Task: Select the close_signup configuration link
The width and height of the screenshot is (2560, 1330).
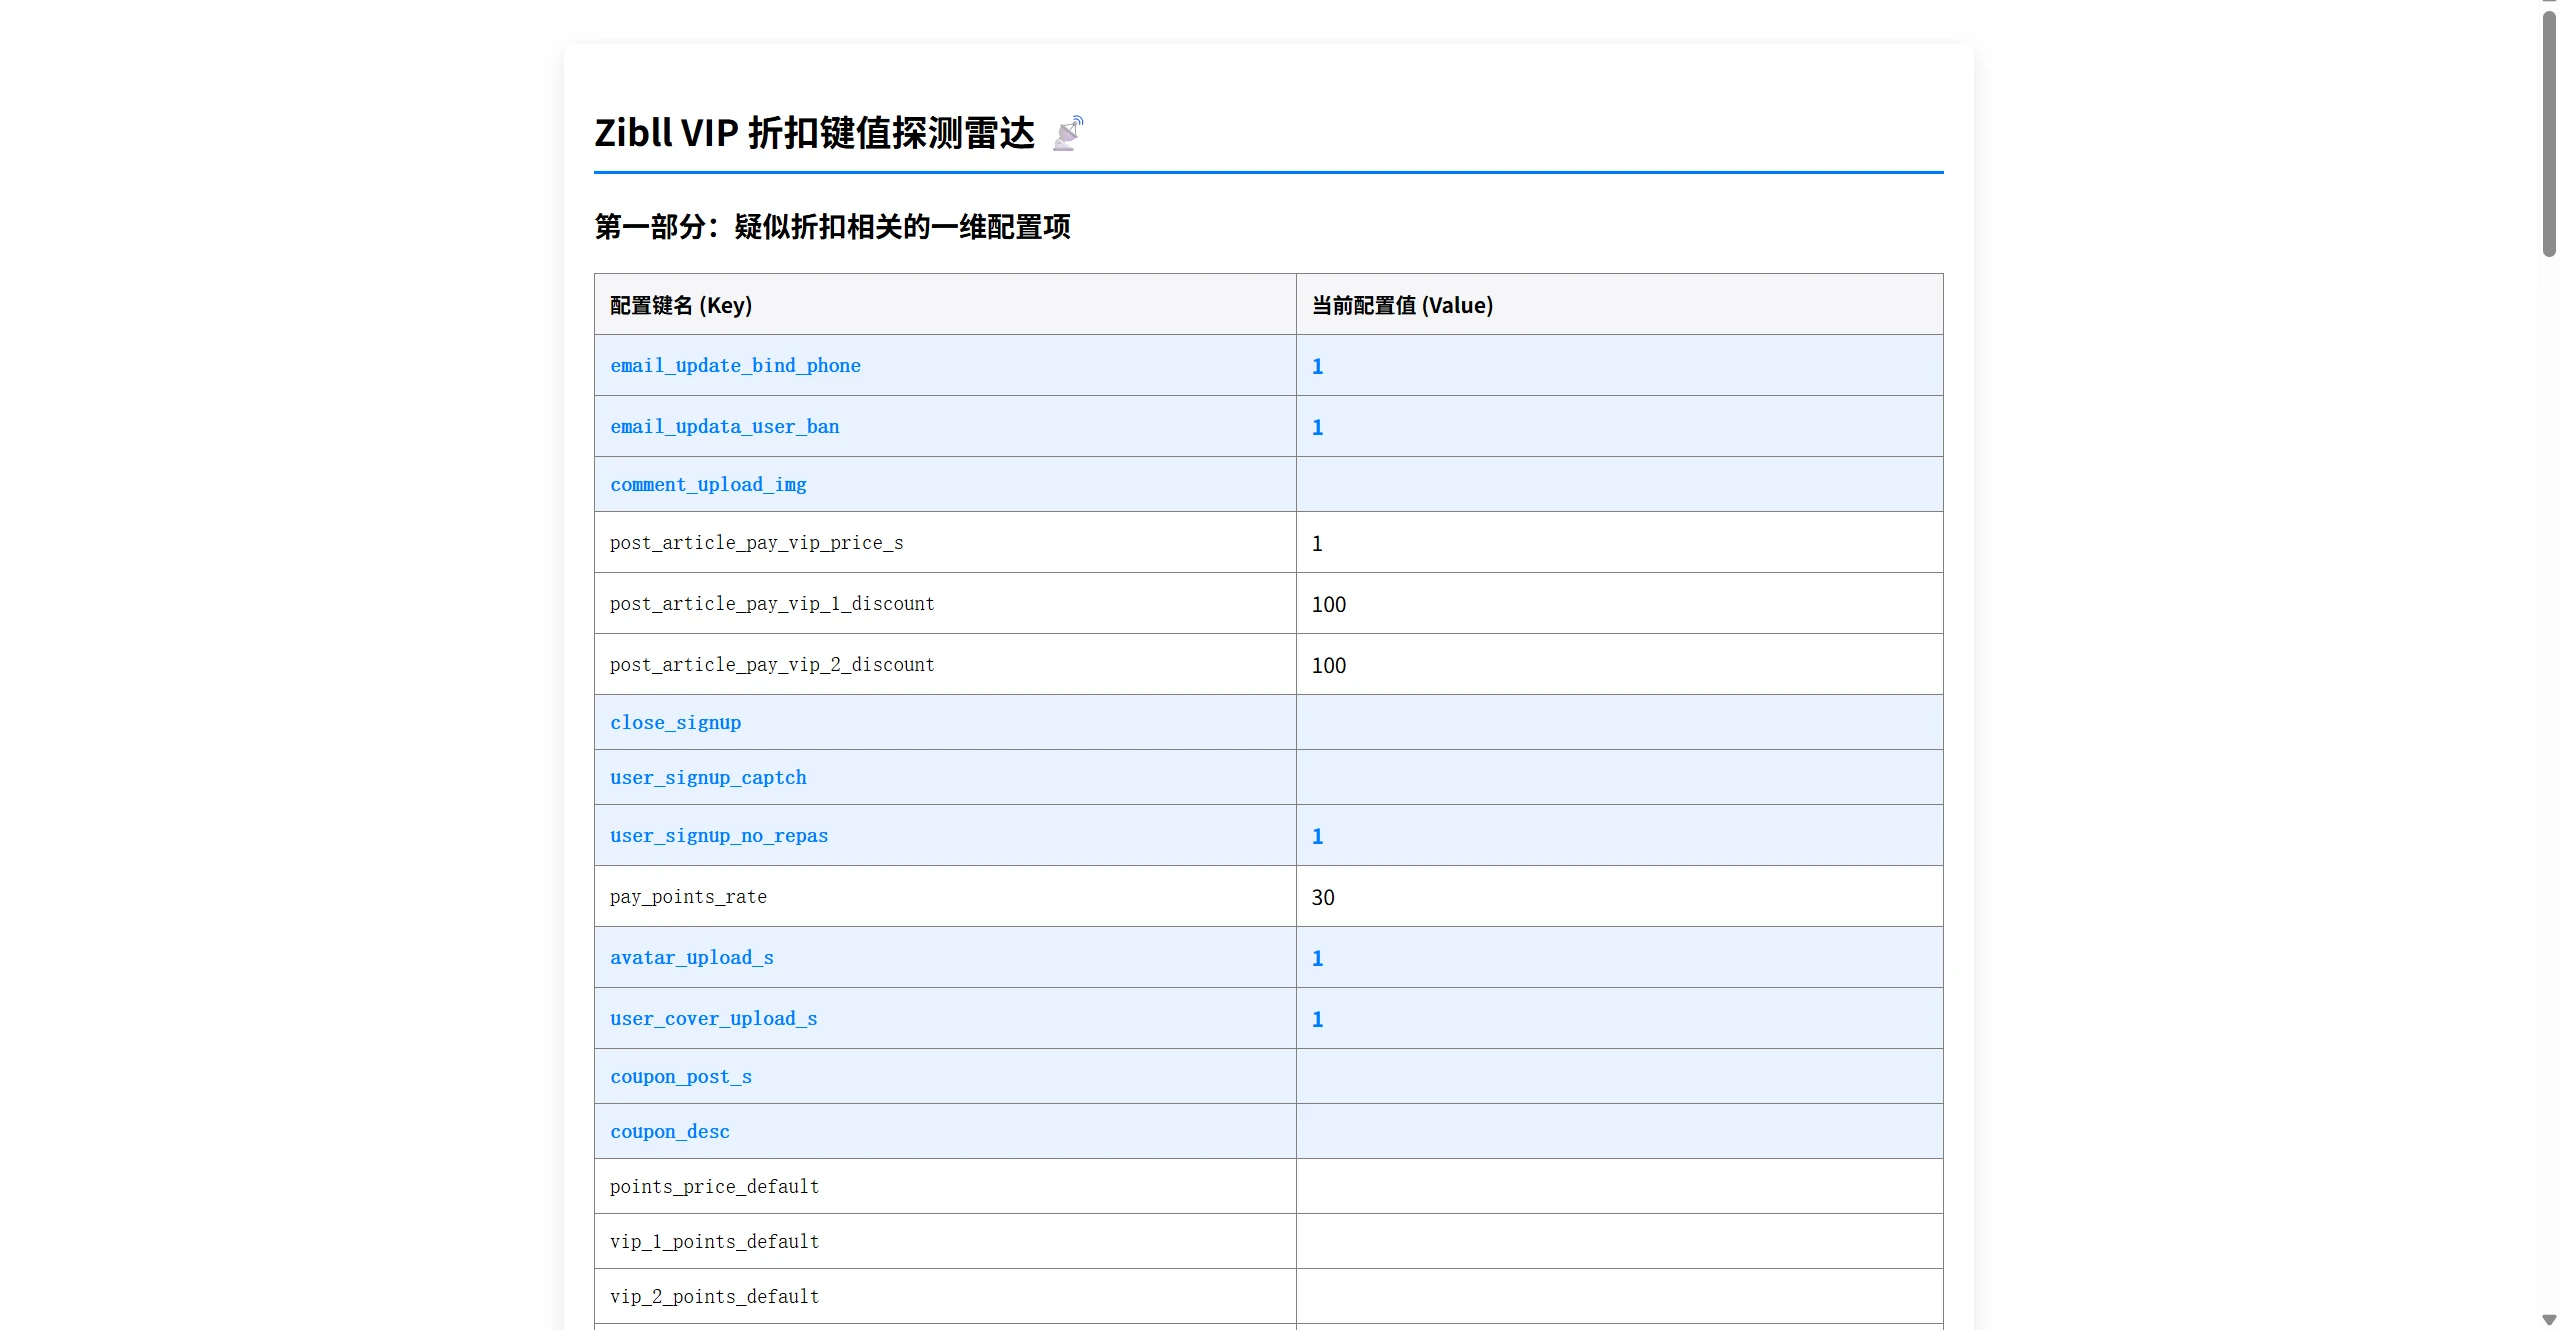Action: pos(675,722)
